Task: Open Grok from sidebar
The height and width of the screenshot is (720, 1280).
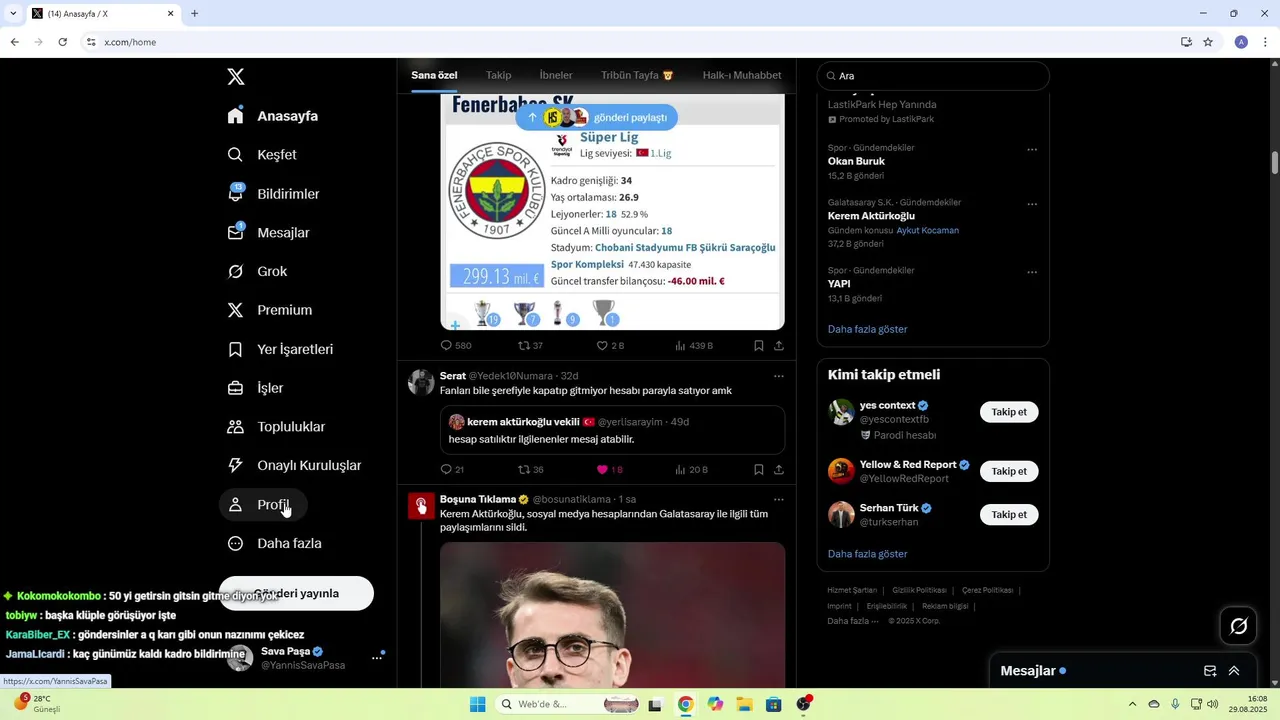Action: [257, 272]
